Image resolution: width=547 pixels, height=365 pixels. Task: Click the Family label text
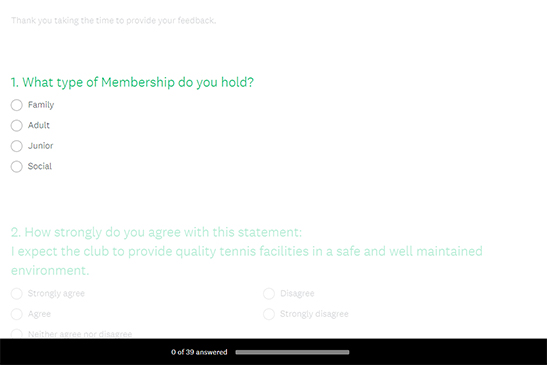point(41,105)
